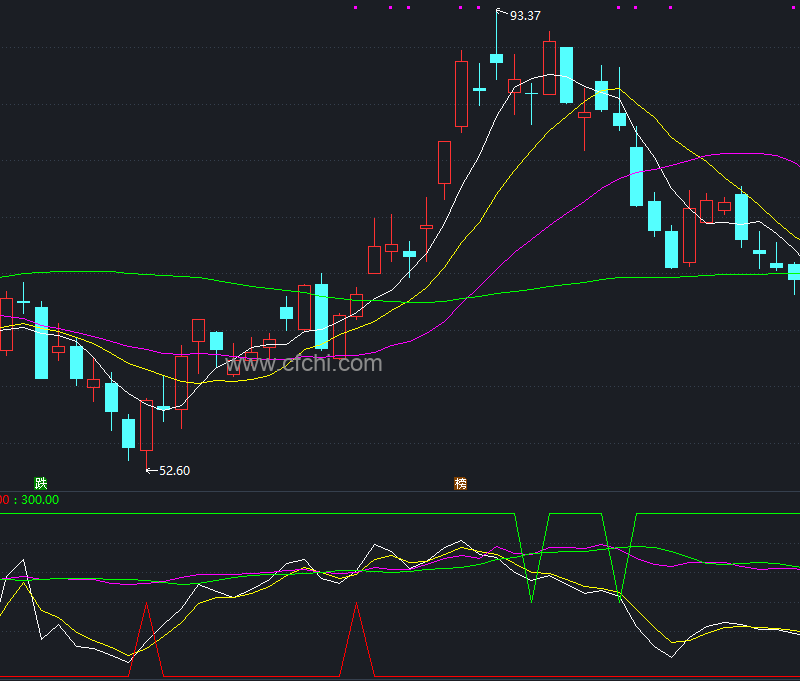Image resolution: width=800 pixels, height=681 pixels.
Task: Click the 300.00 indicator value
Action: click(x=40, y=499)
